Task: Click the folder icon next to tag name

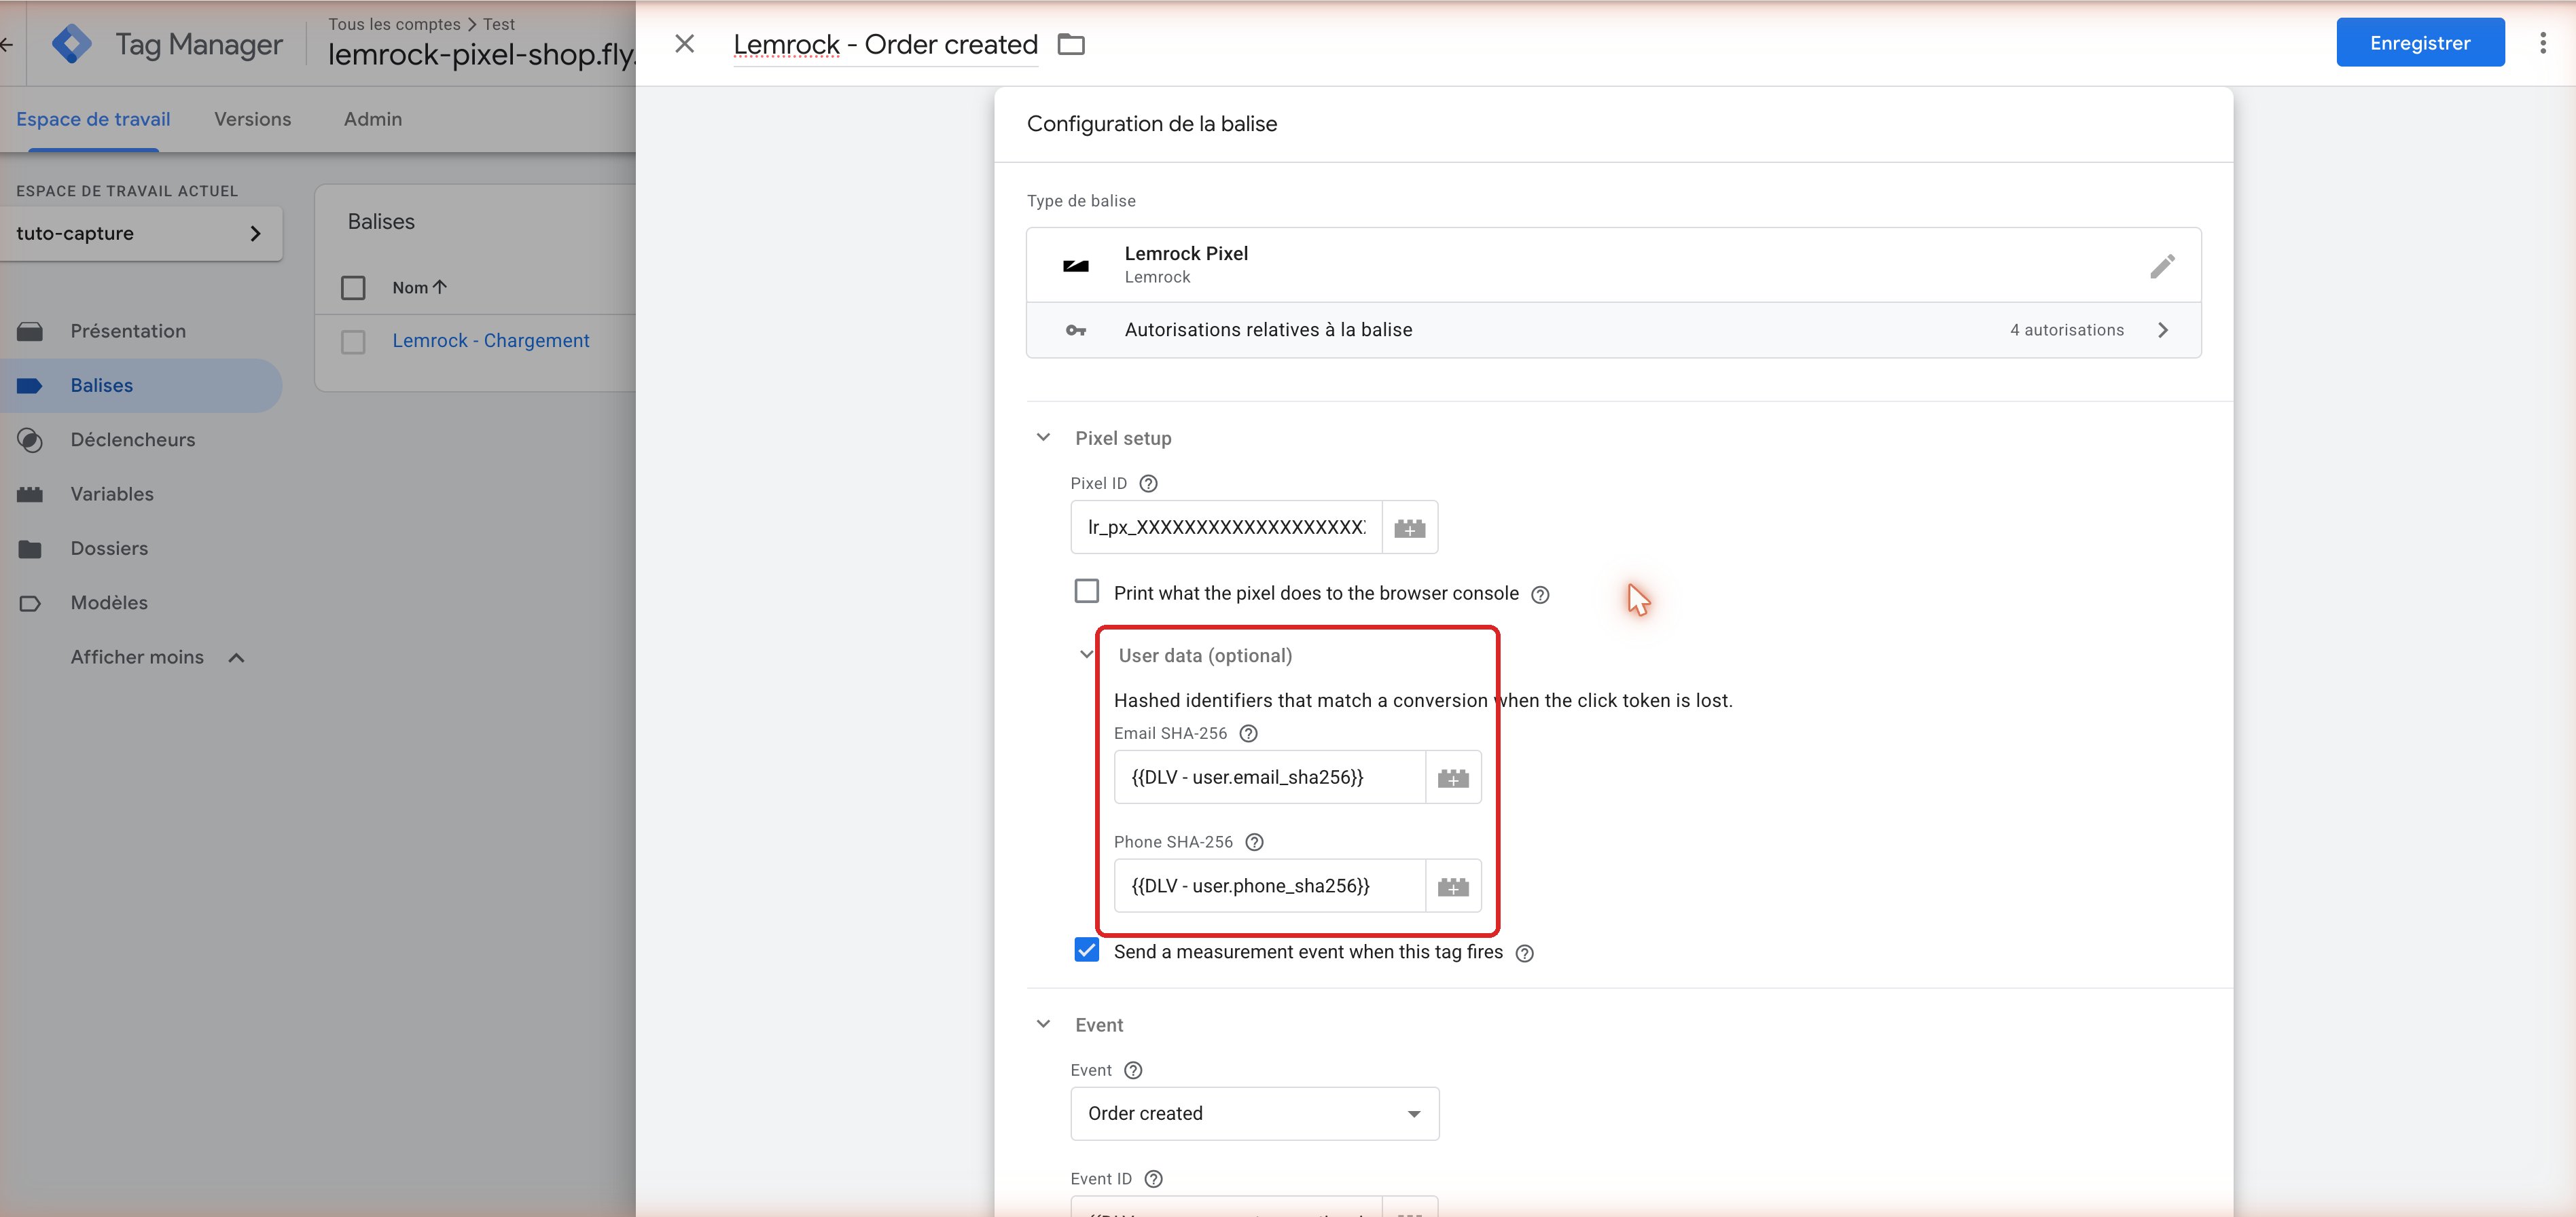Action: pos(1071,44)
